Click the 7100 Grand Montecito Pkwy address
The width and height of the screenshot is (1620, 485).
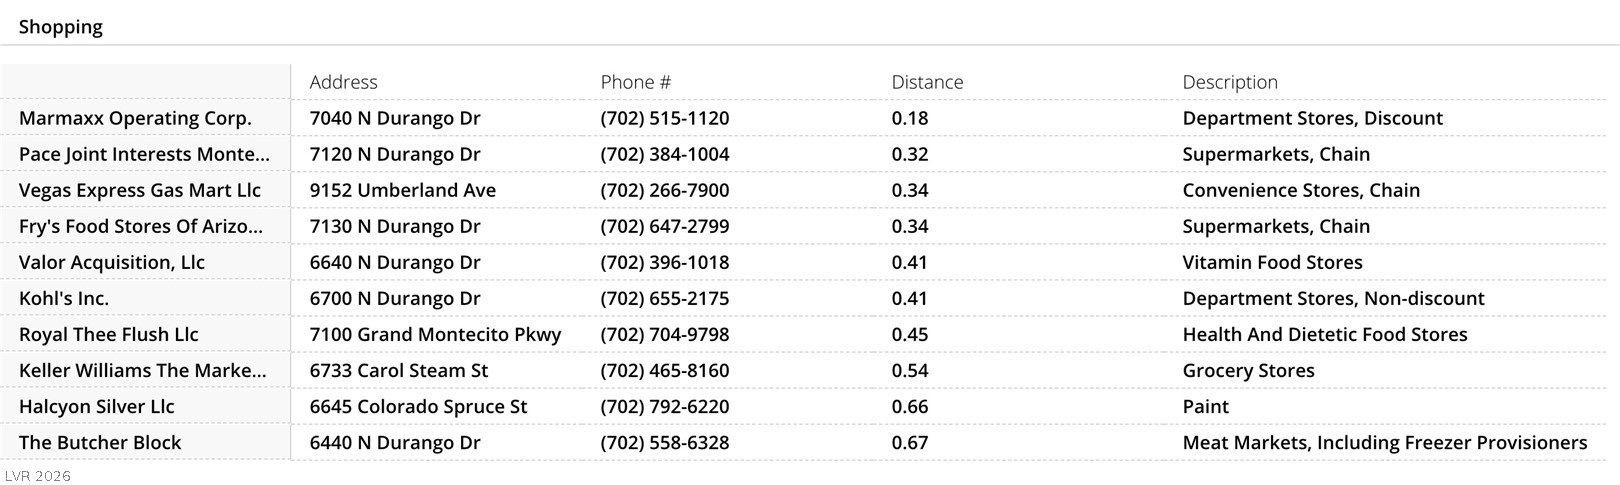pyautogui.click(x=435, y=334)
